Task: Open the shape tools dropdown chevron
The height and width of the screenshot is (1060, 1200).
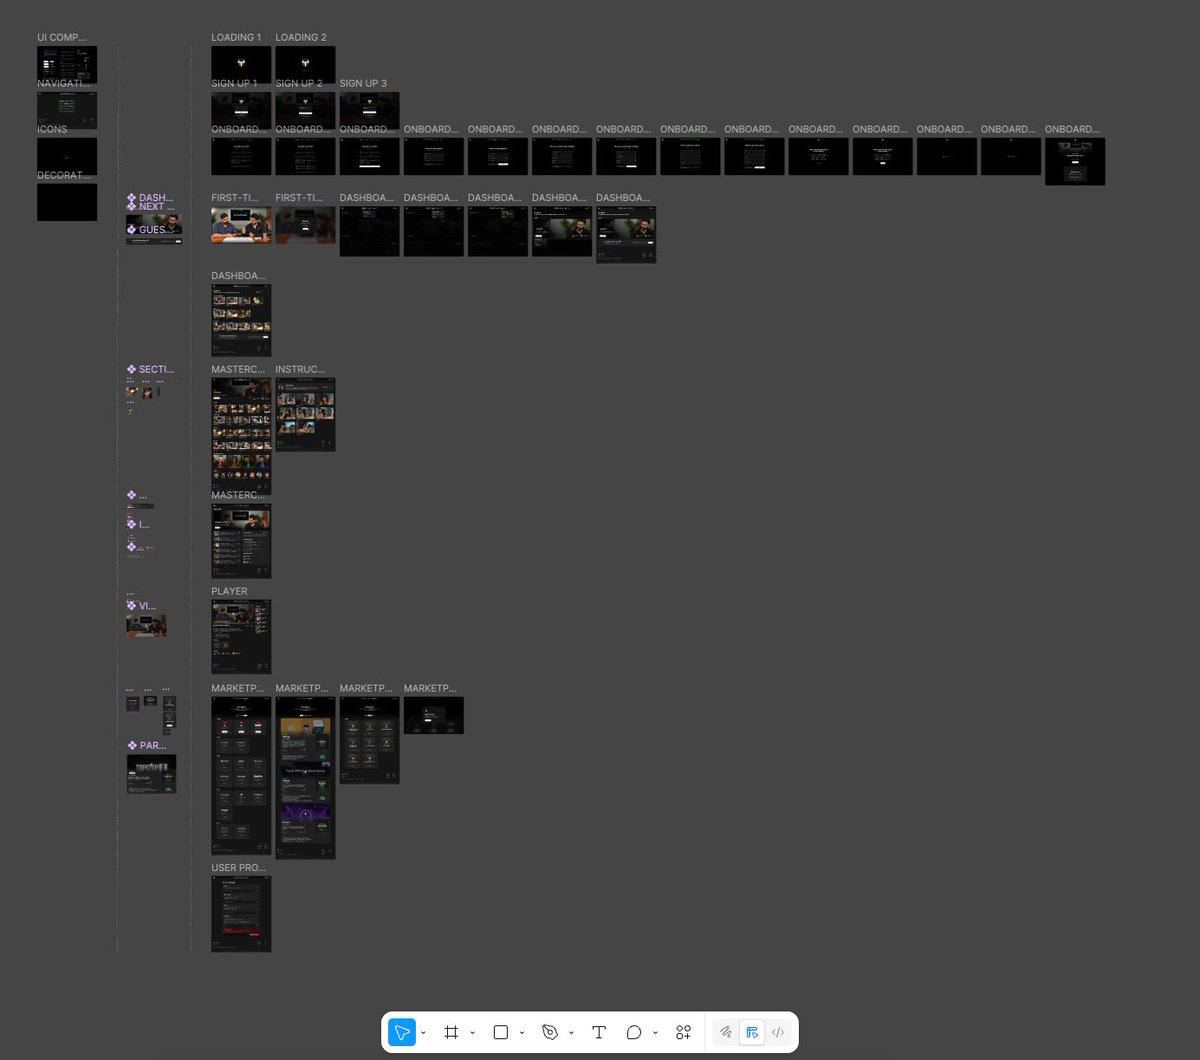Action: coord(521,1032)
